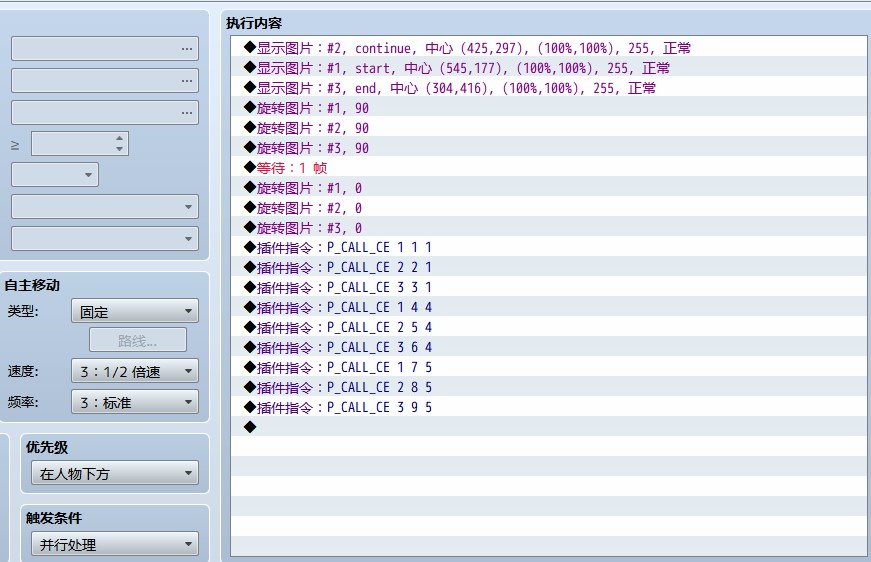Select row 旋转图片 #2, 90
871x562 pixels.
pos(549,128)
